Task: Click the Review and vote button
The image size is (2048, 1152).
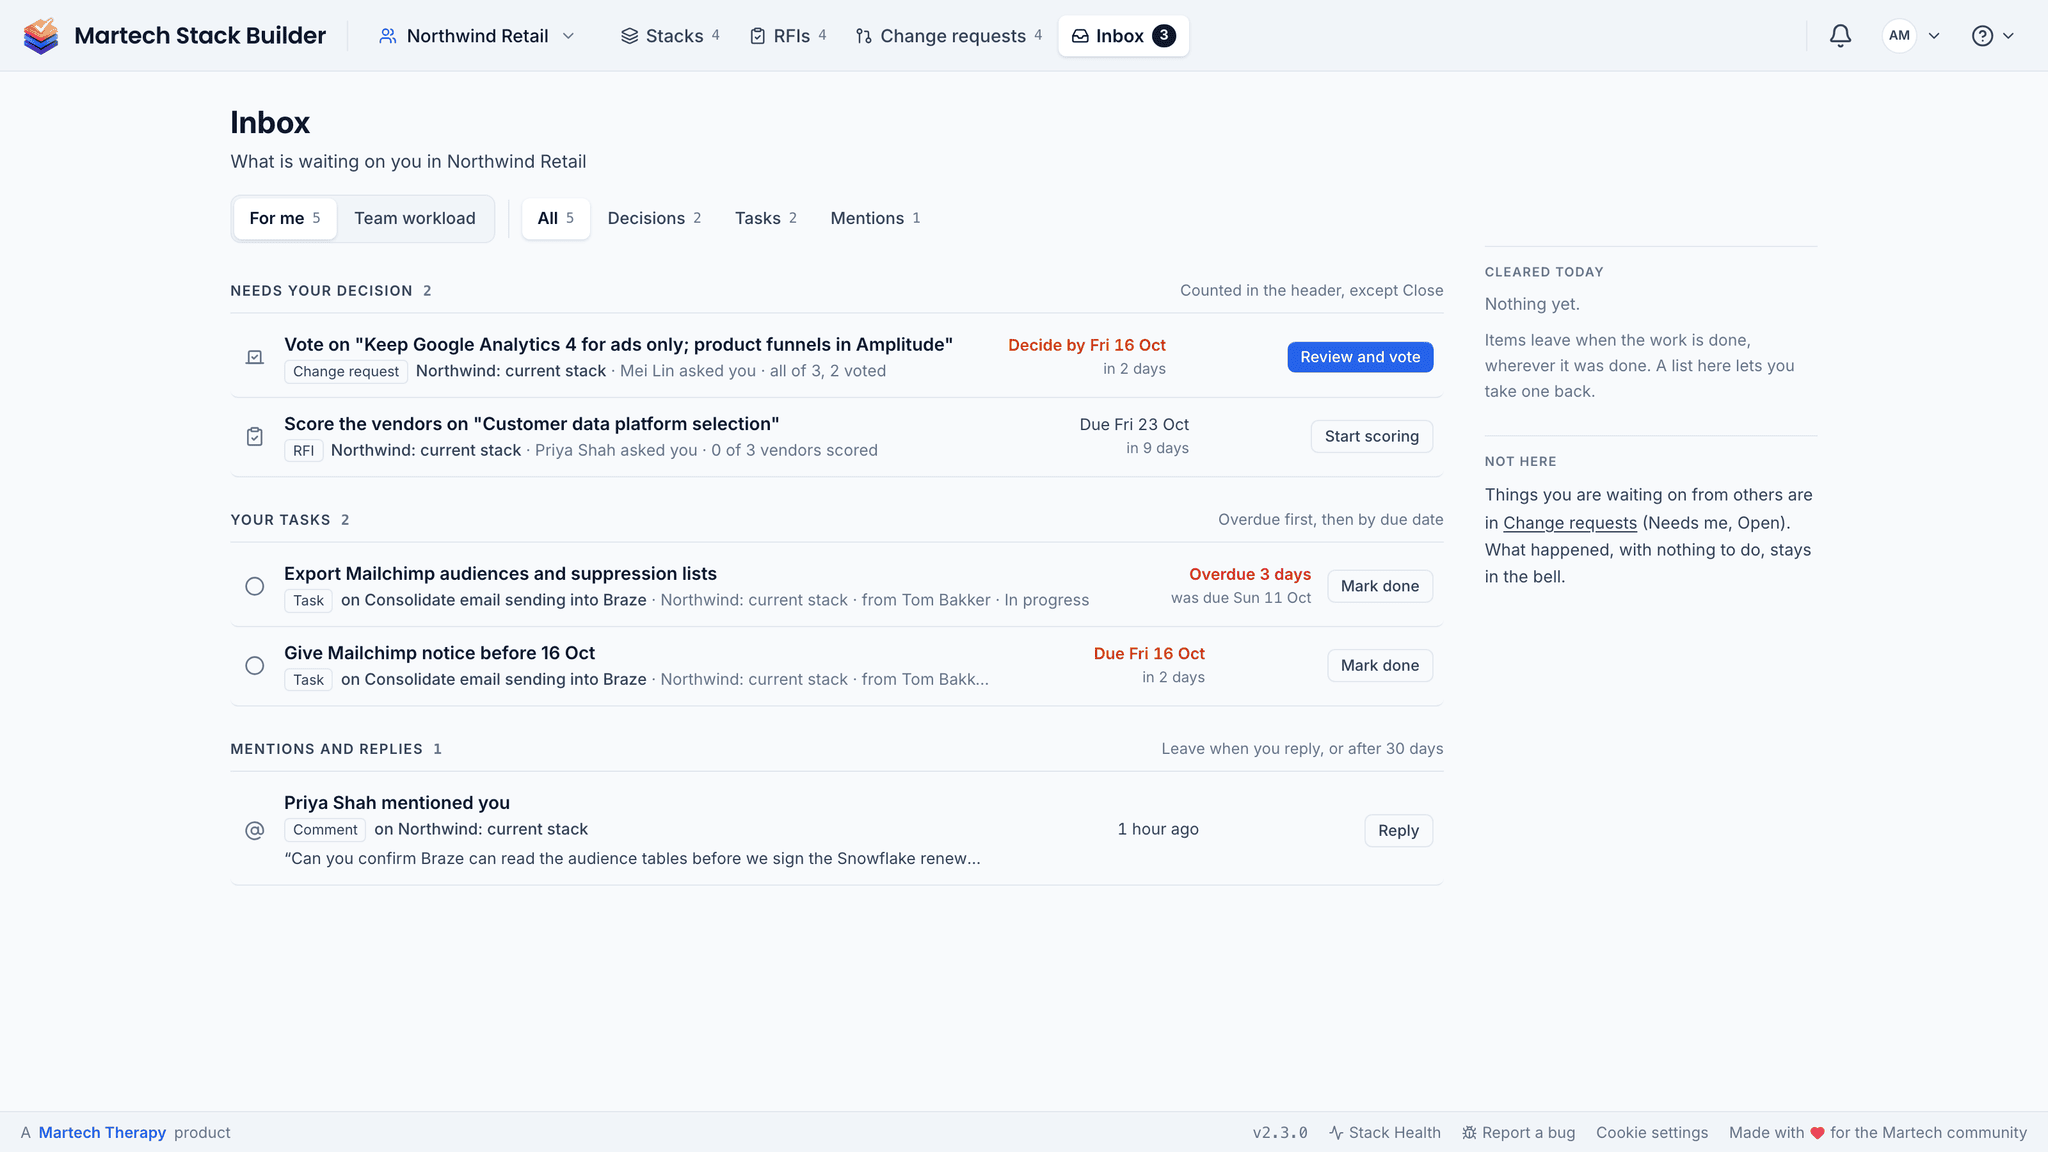Action: (x=1360, y=357)
